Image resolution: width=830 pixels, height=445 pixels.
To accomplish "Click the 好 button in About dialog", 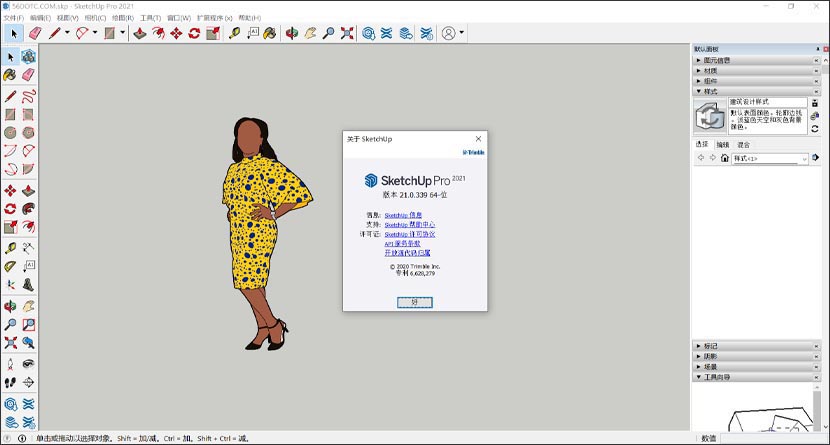I will pyautogui.click(x=414, y=301).
